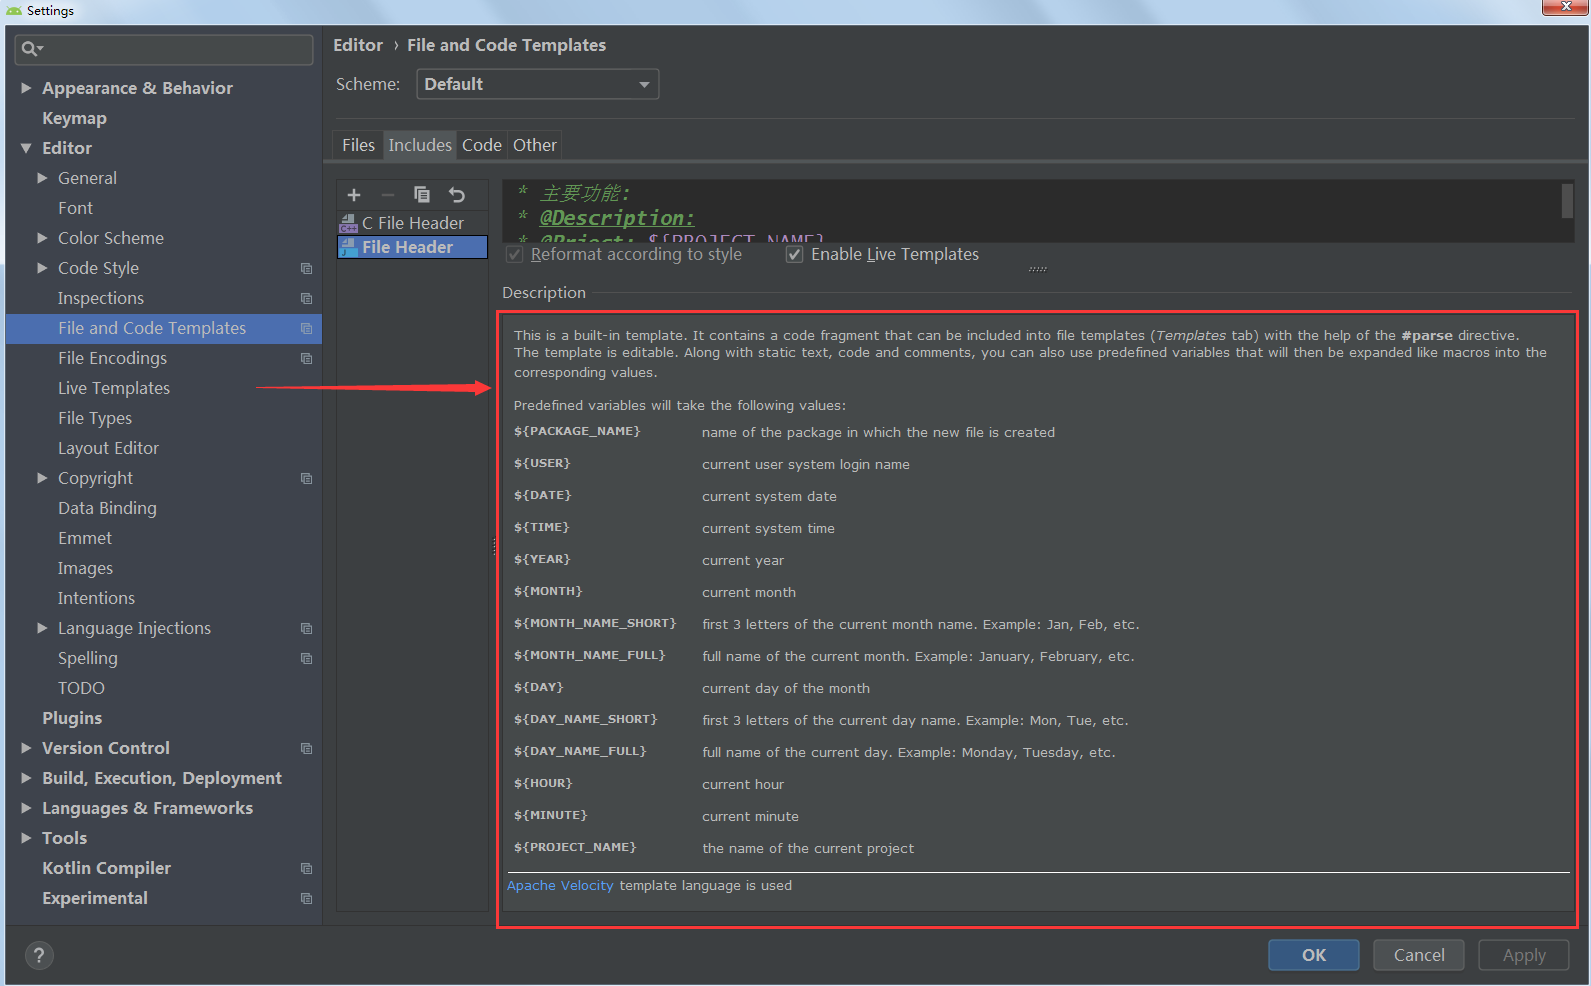Open the Plugins settings page
The height and width of the screenshot is (986, 1591).
72,718
